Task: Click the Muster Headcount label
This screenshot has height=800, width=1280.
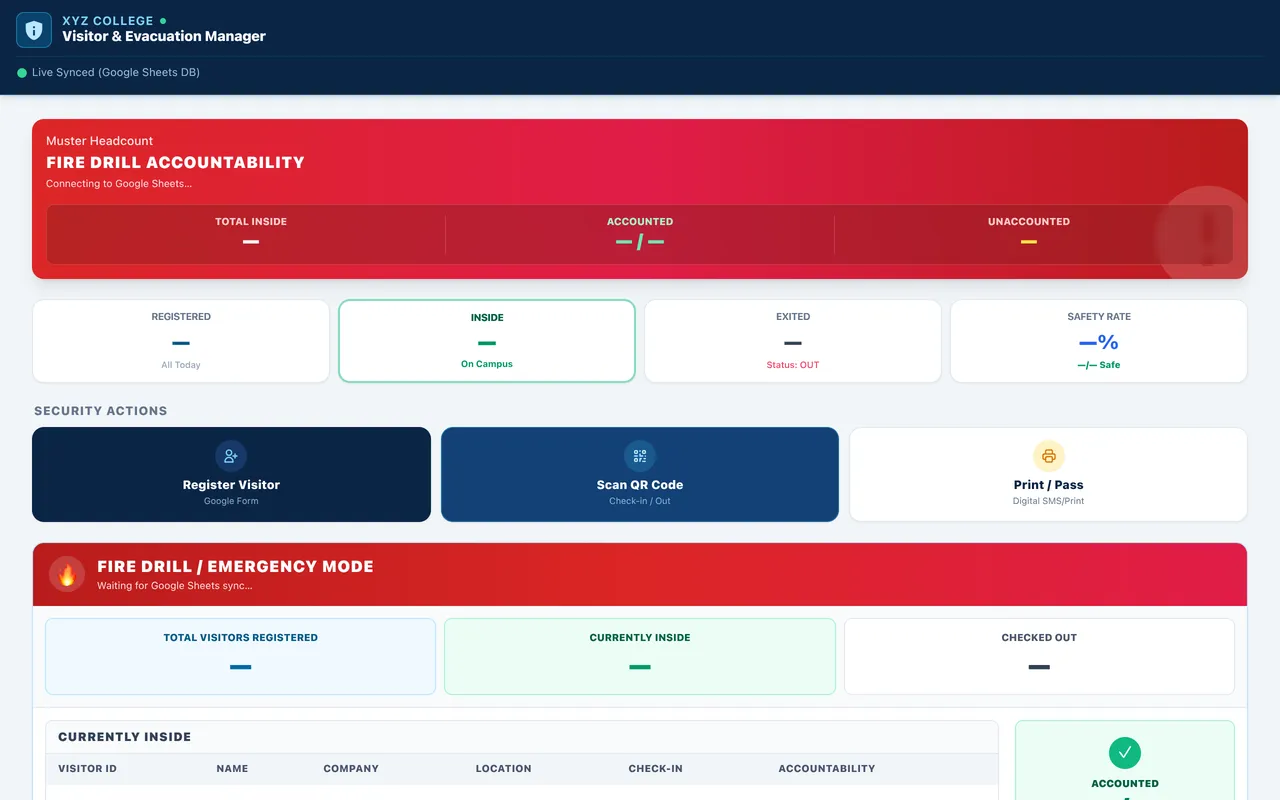Action: [x=100, y=141]
